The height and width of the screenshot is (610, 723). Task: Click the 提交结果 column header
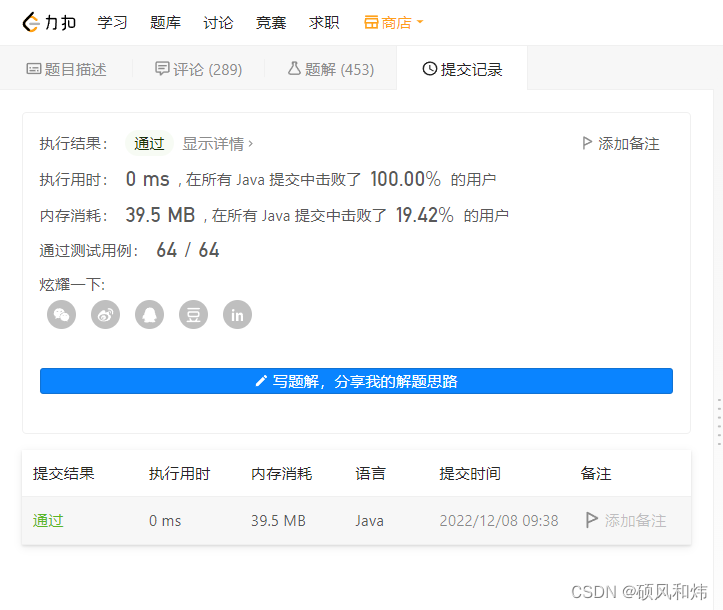(x=64, y=473)
